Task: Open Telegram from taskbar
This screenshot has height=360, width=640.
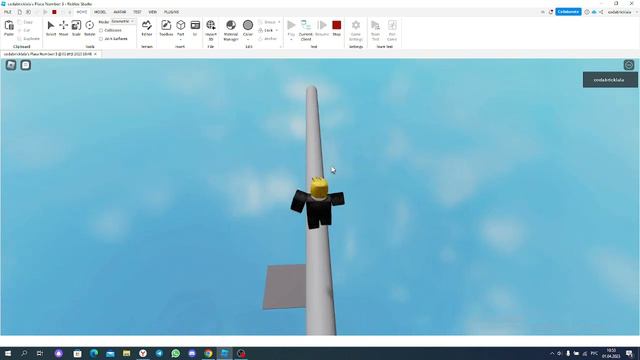Action: click(159, 353)
